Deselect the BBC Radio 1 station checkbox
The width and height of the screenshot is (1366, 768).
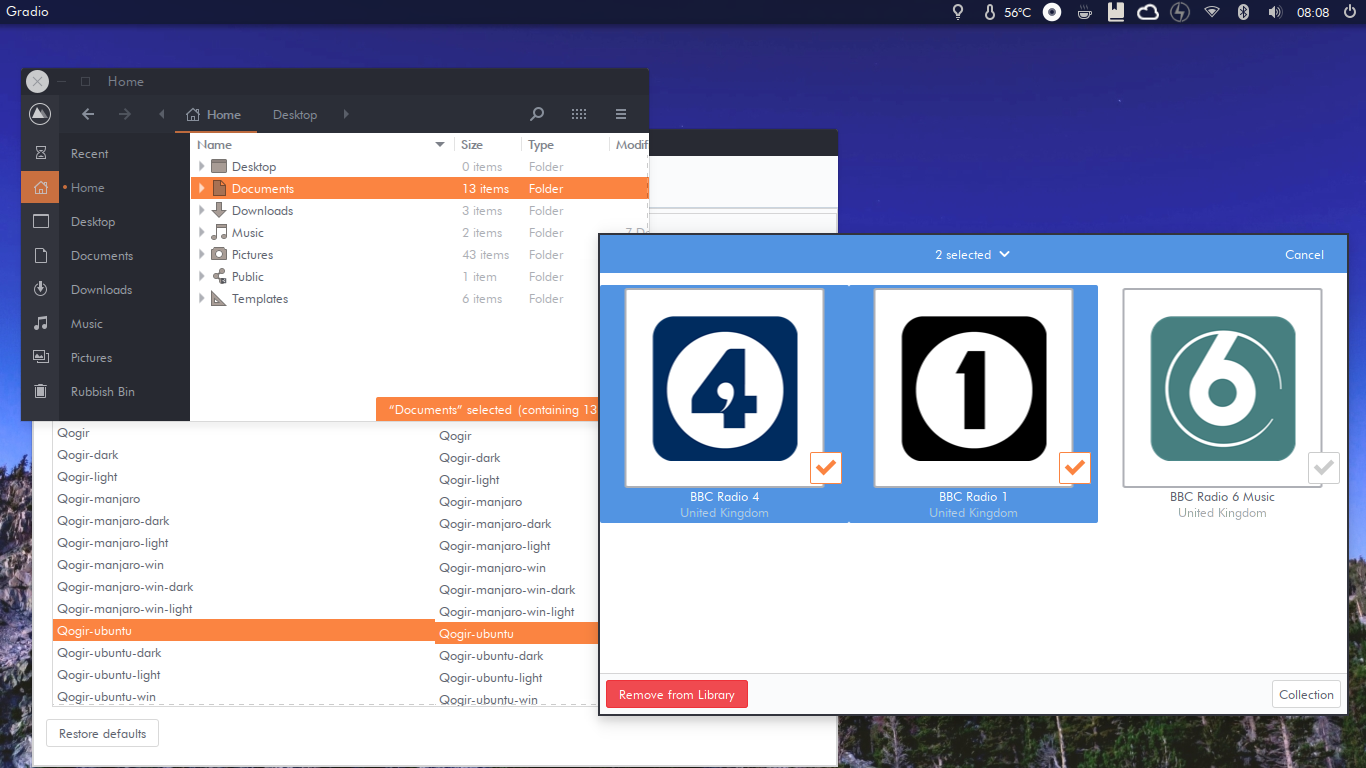[1075, 467]
